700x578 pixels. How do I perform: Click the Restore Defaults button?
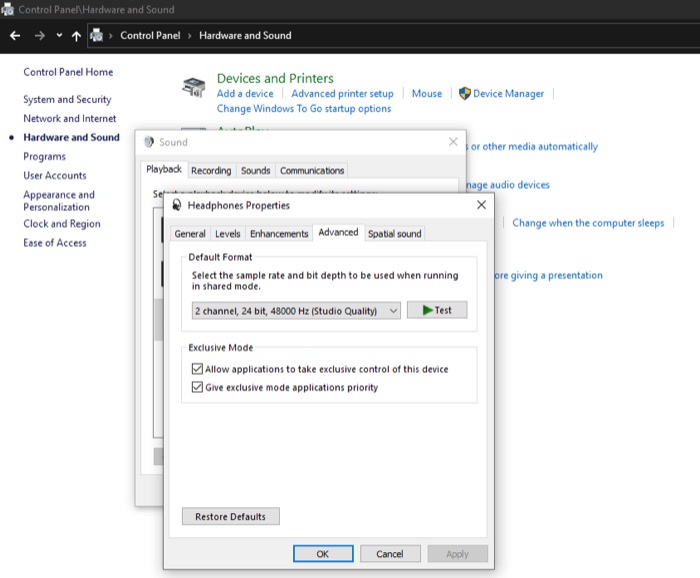point(230,517)
